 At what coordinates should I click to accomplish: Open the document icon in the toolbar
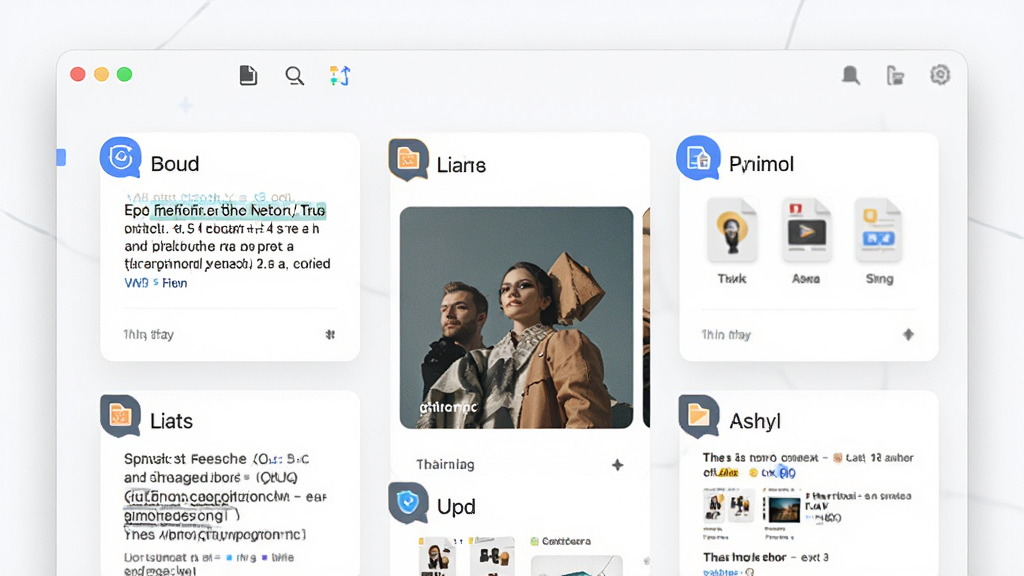(x=248, y=75)
